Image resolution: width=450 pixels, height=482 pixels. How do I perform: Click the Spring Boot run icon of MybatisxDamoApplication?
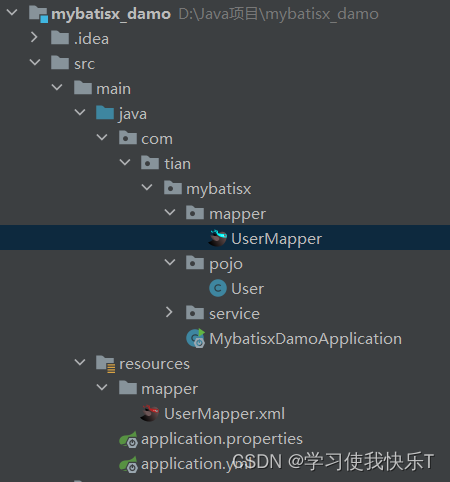pos(196,338)
